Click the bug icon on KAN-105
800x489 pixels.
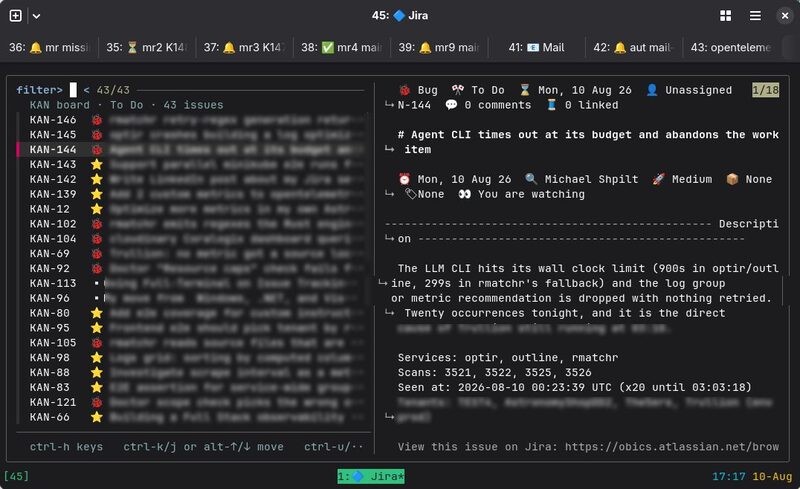click(x=96, y=343)
